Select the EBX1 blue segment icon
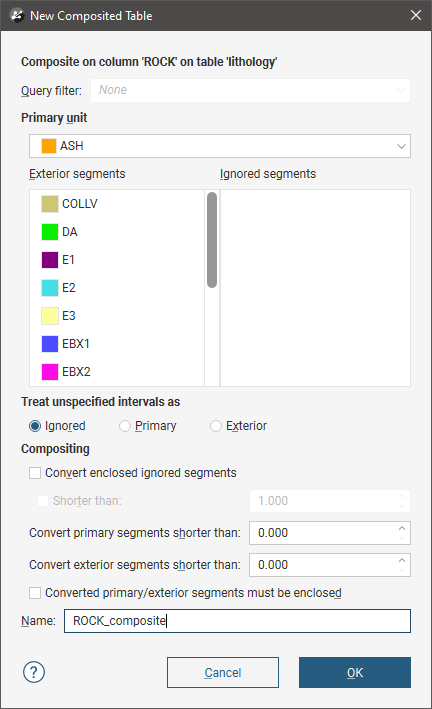This screenshot has width=432, height=709. pyautogui.click(x=50, y=344)
